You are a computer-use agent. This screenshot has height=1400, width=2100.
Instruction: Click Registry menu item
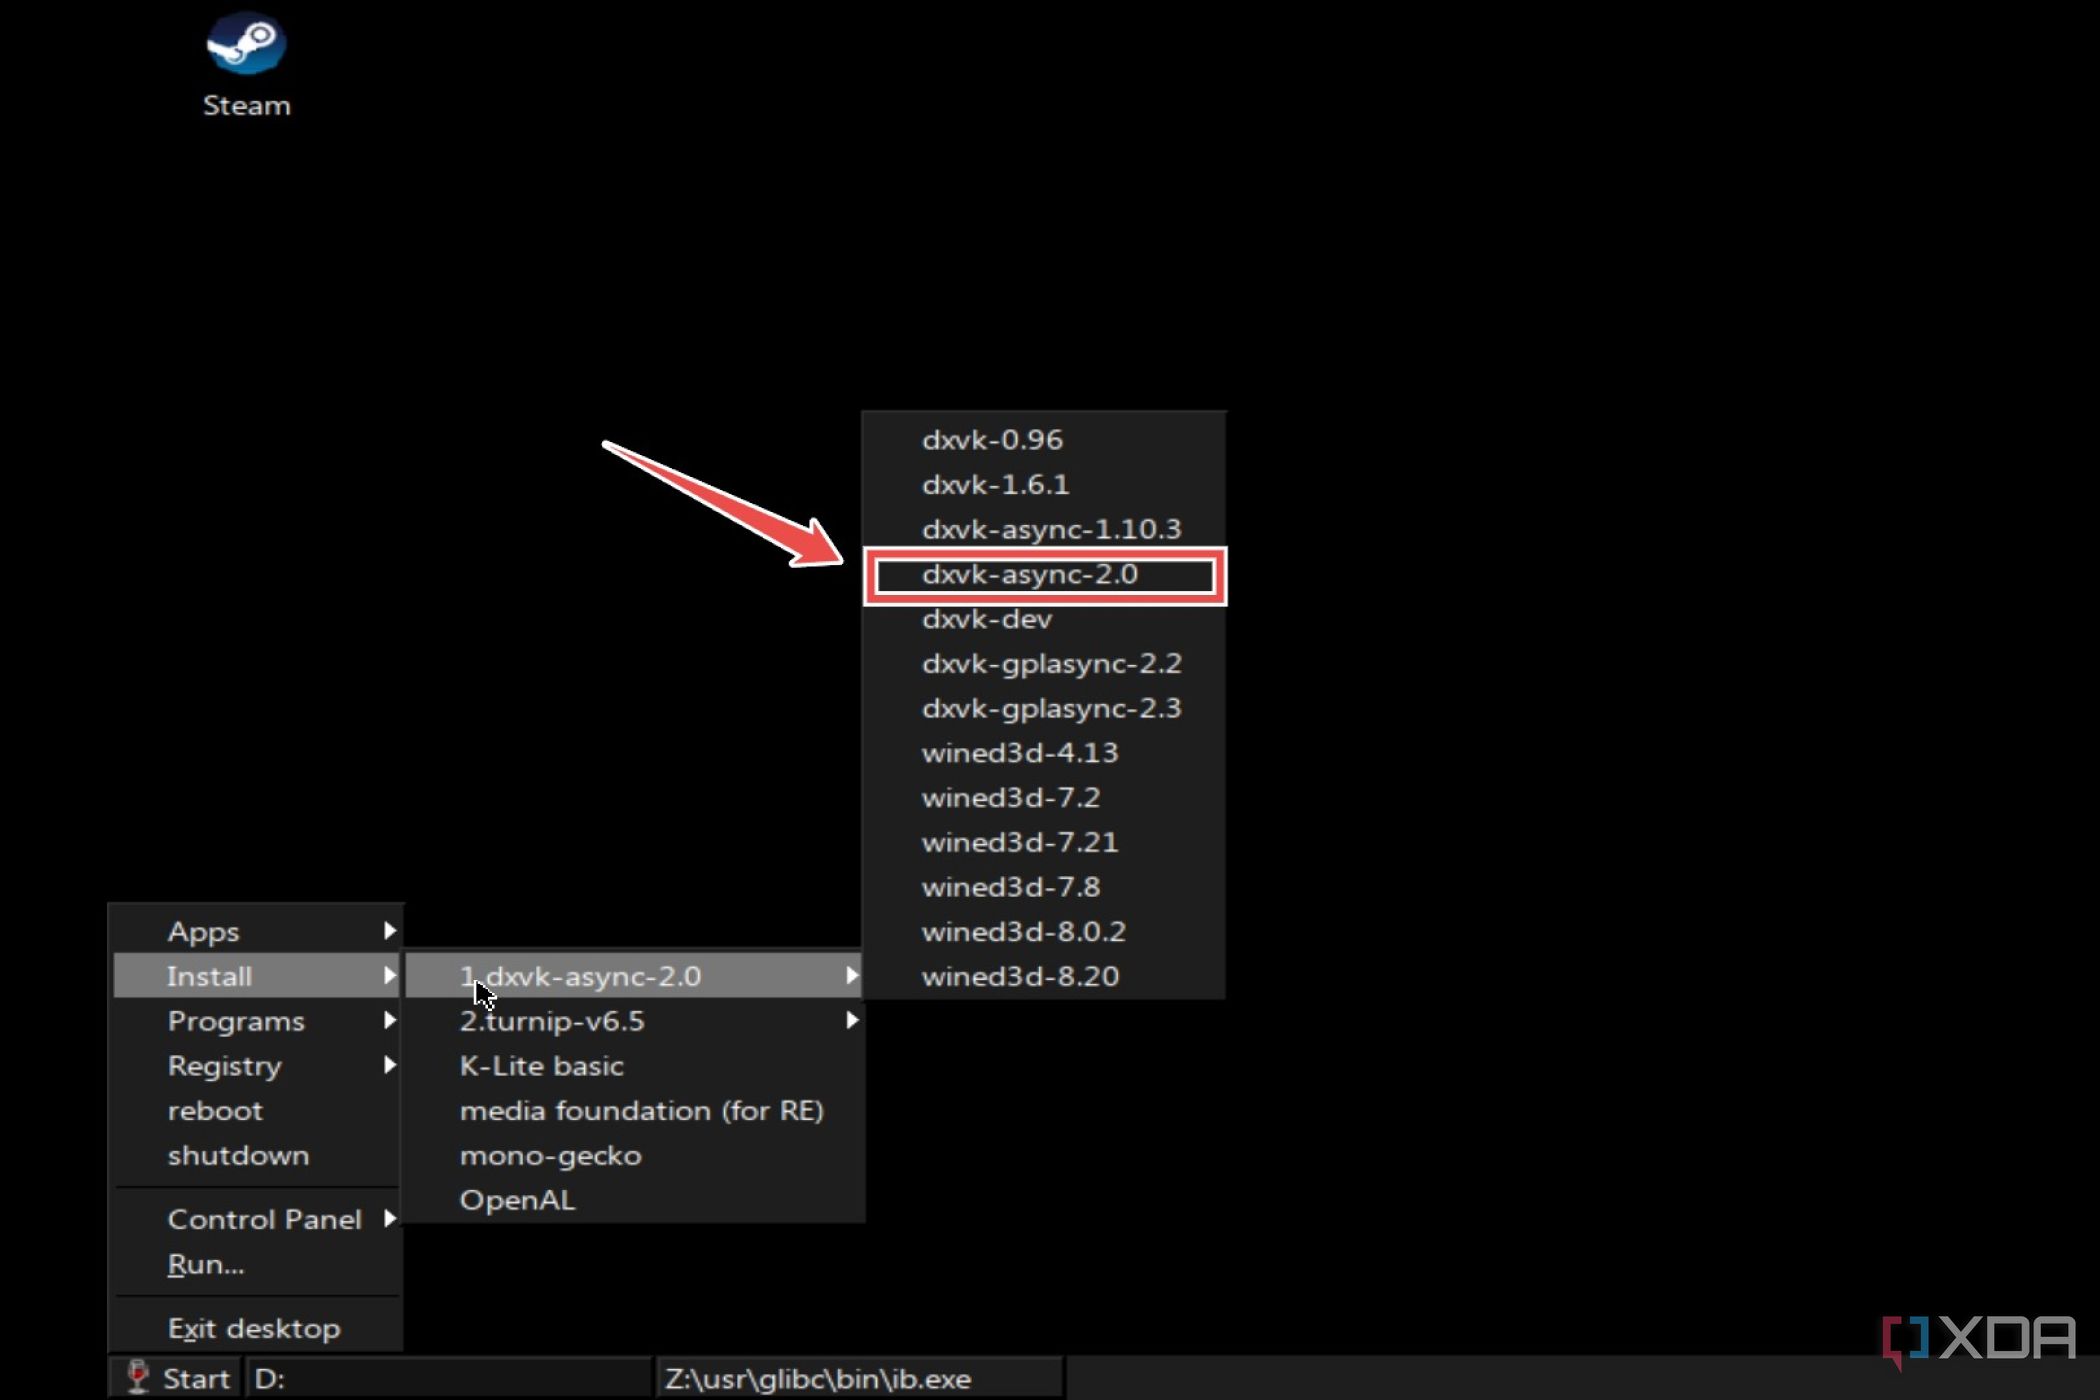click(223, 1064)
